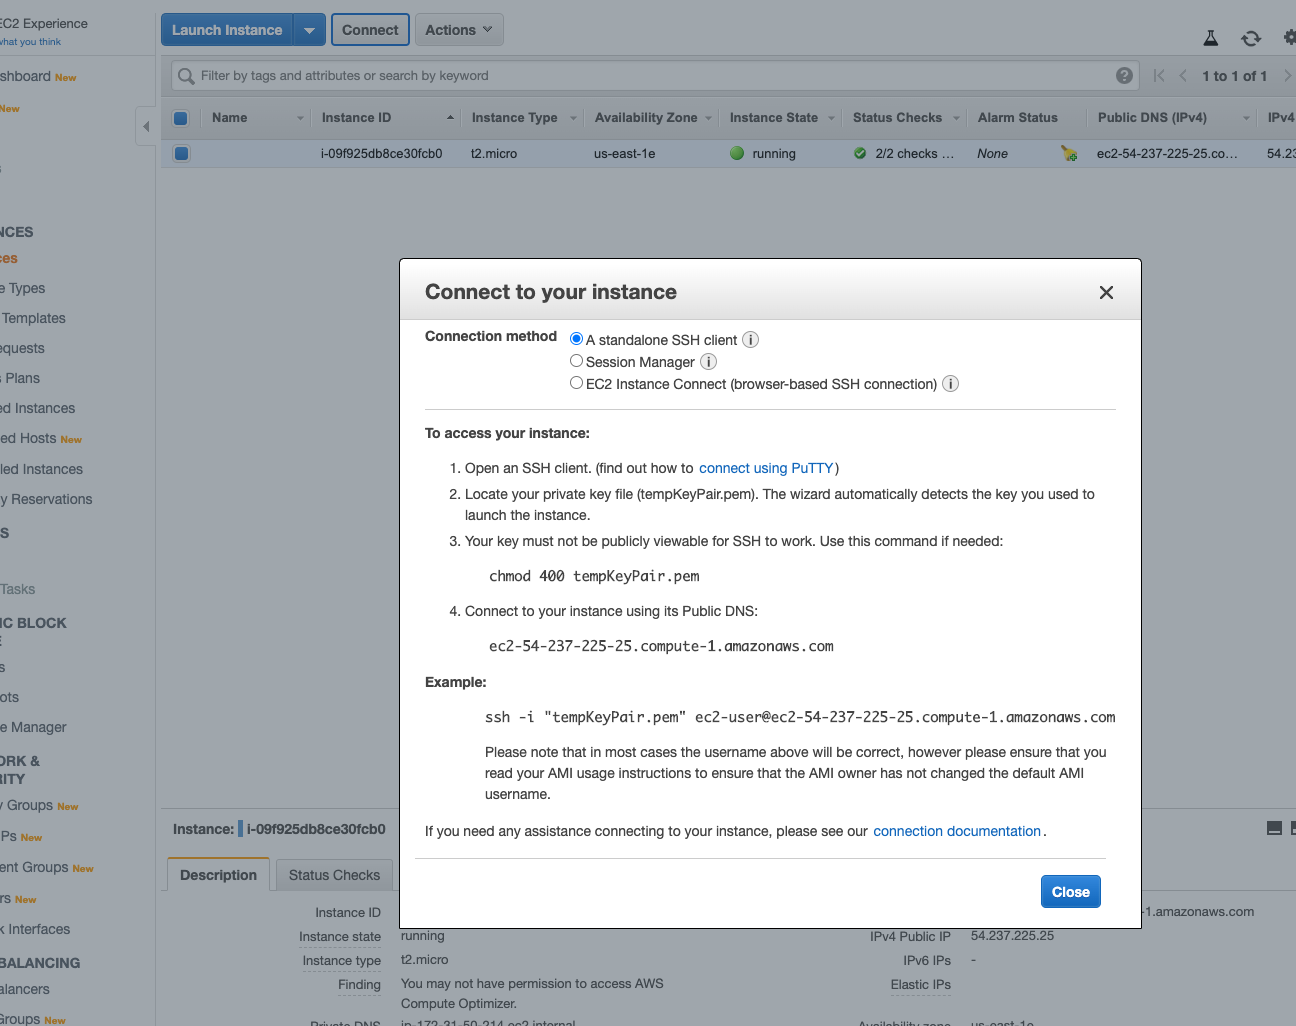Sort by Instance ID column arrow
The height and width of the screenshot is (1026, 1296).
click(x=450, y=118)
